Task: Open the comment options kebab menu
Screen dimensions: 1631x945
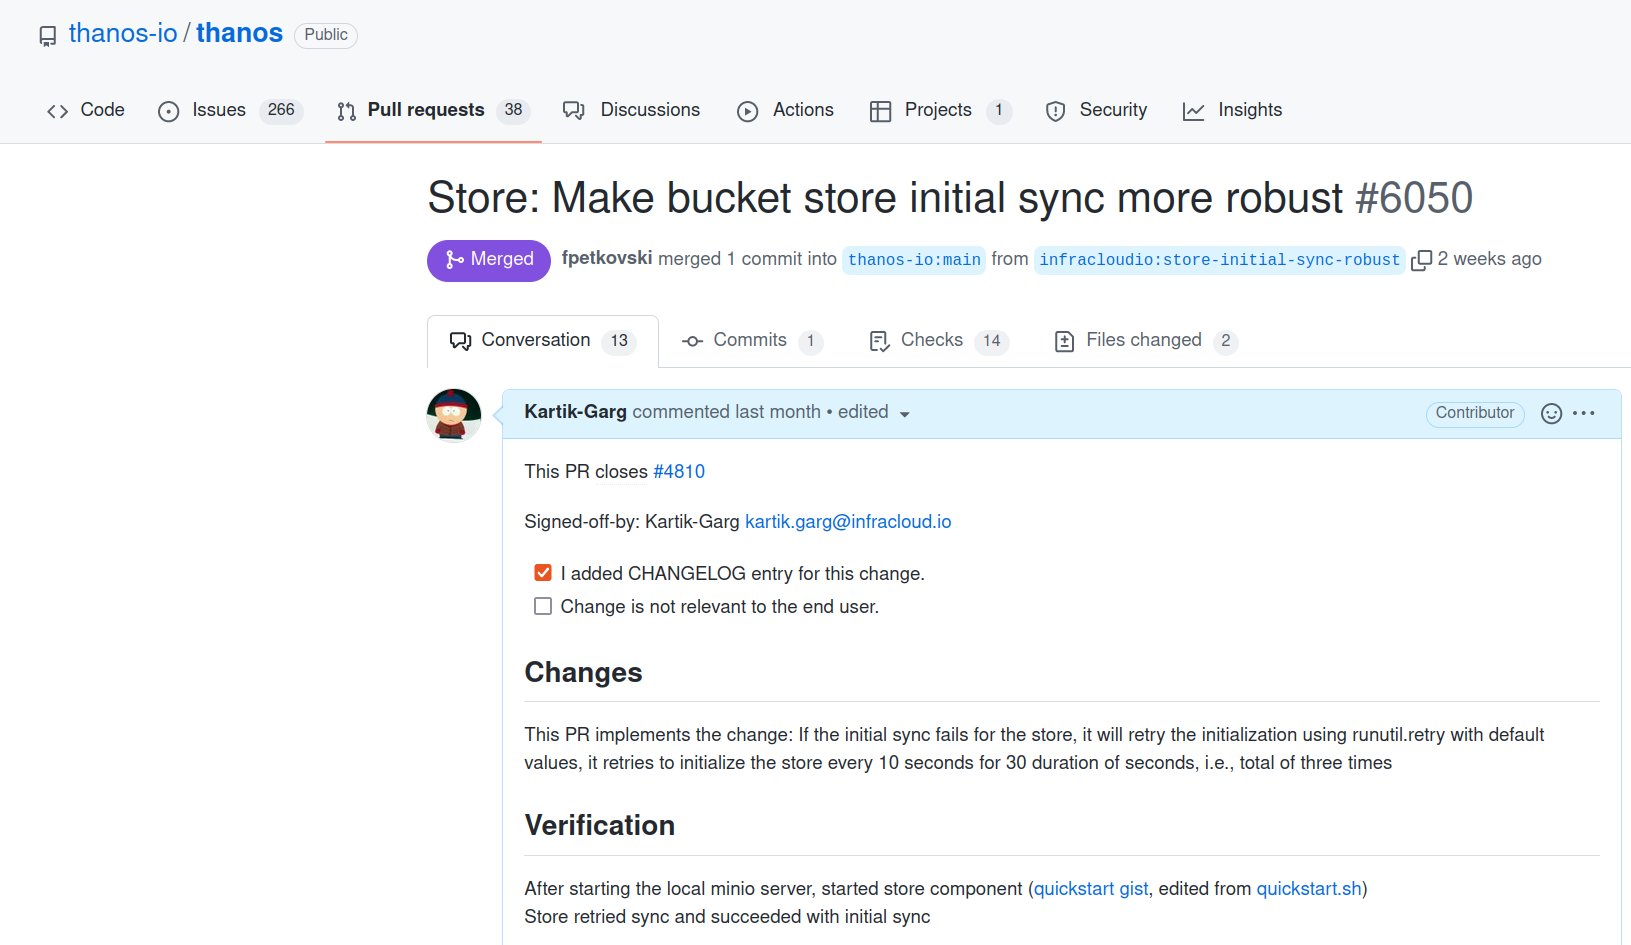Action: pos(1584,413)
